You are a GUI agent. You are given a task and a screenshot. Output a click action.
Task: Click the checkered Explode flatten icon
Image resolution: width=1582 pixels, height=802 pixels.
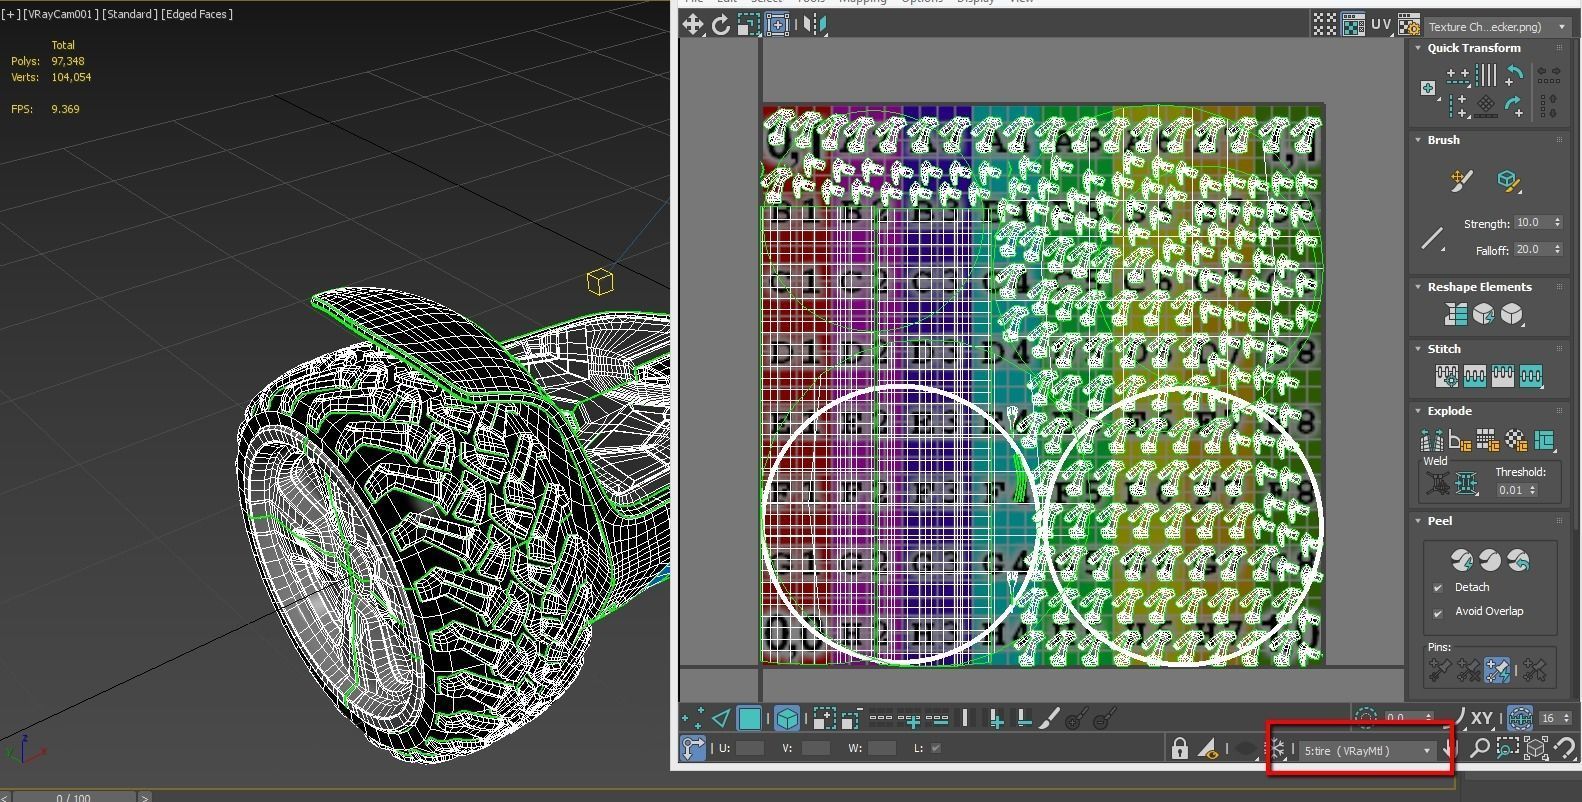point(1516,440)
